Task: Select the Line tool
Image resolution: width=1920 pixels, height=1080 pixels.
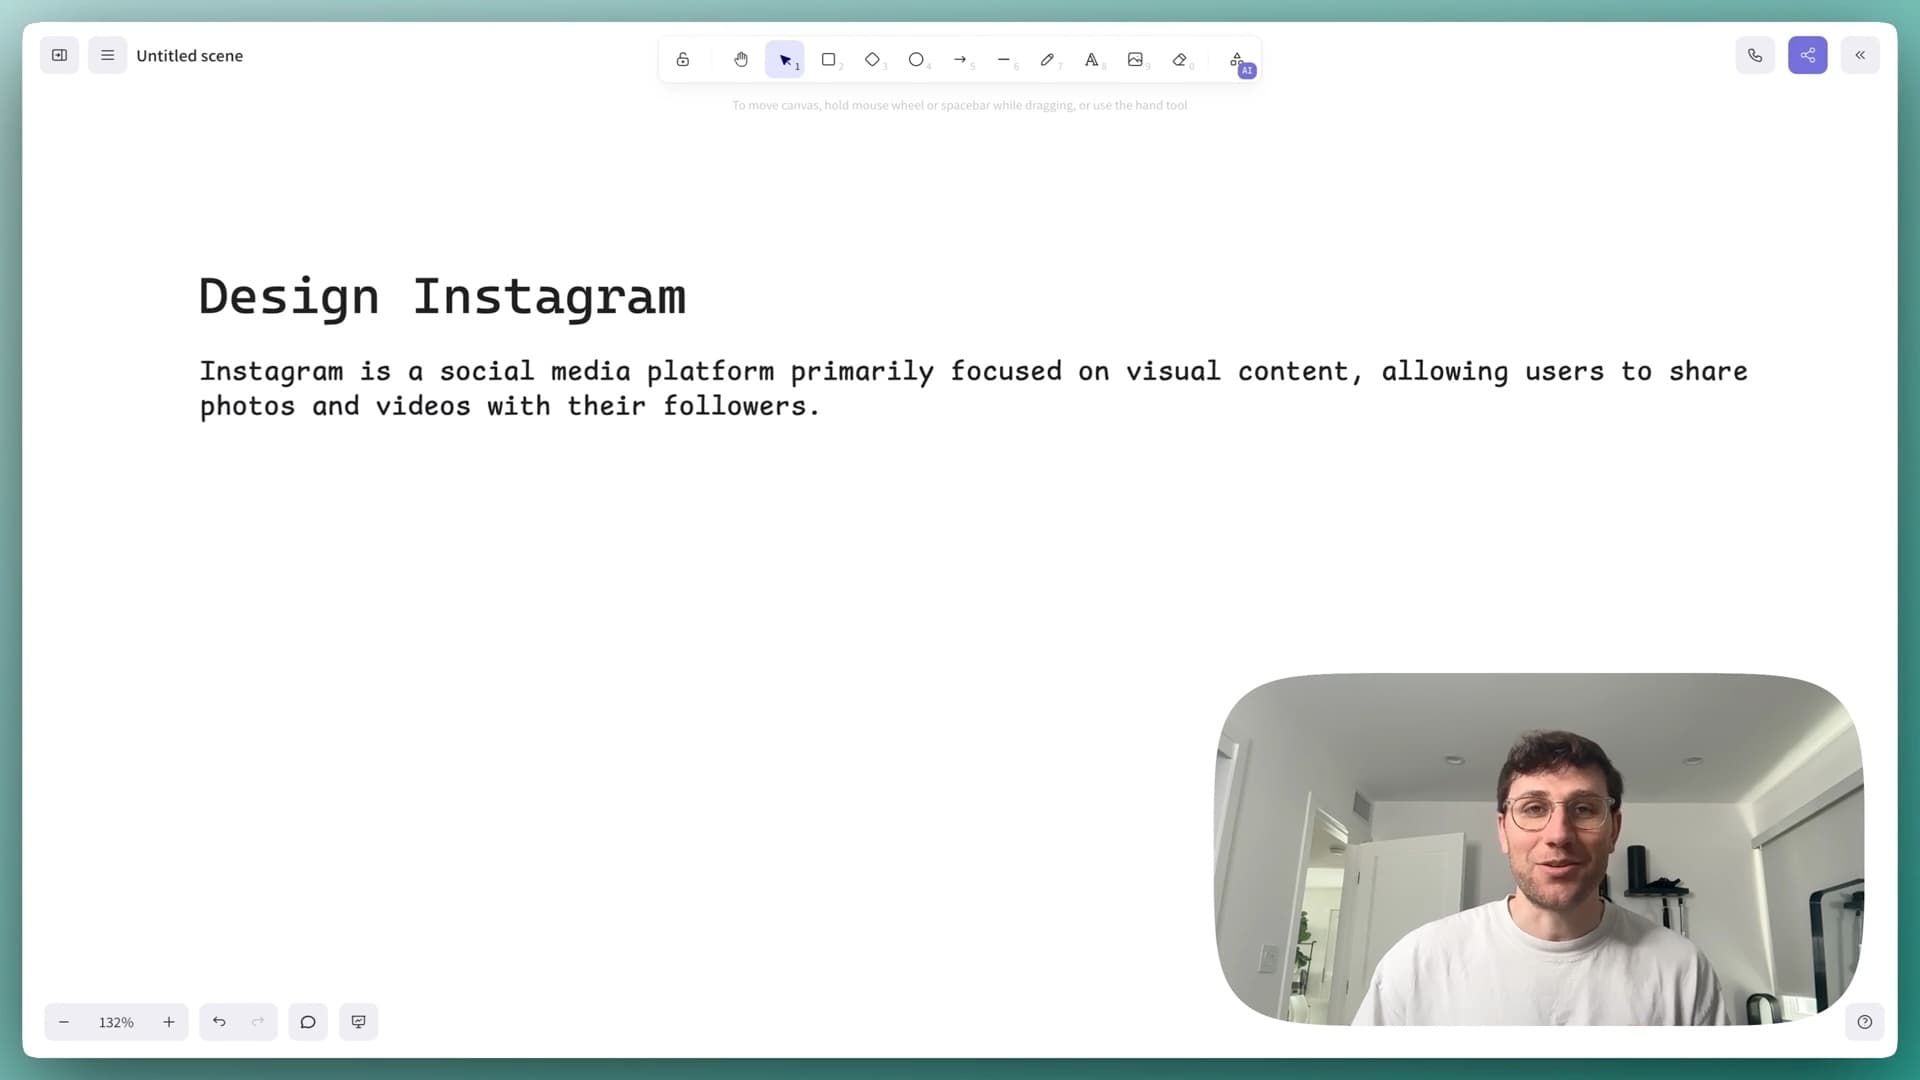Action: coord(1004,60)
